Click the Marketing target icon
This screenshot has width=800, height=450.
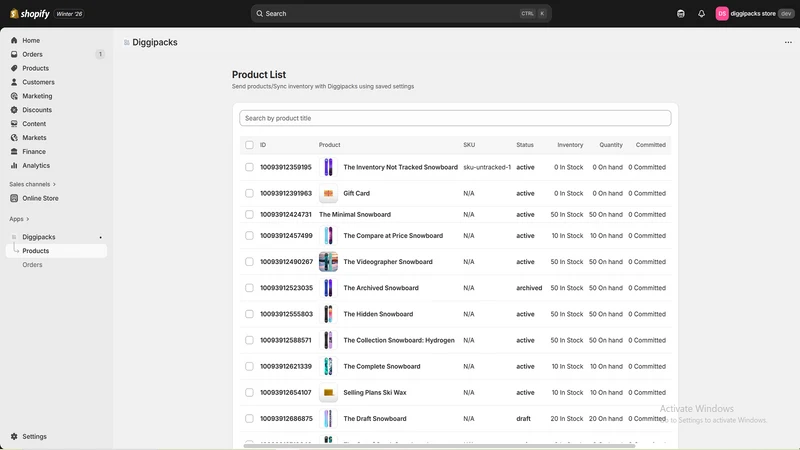point(14,96)
